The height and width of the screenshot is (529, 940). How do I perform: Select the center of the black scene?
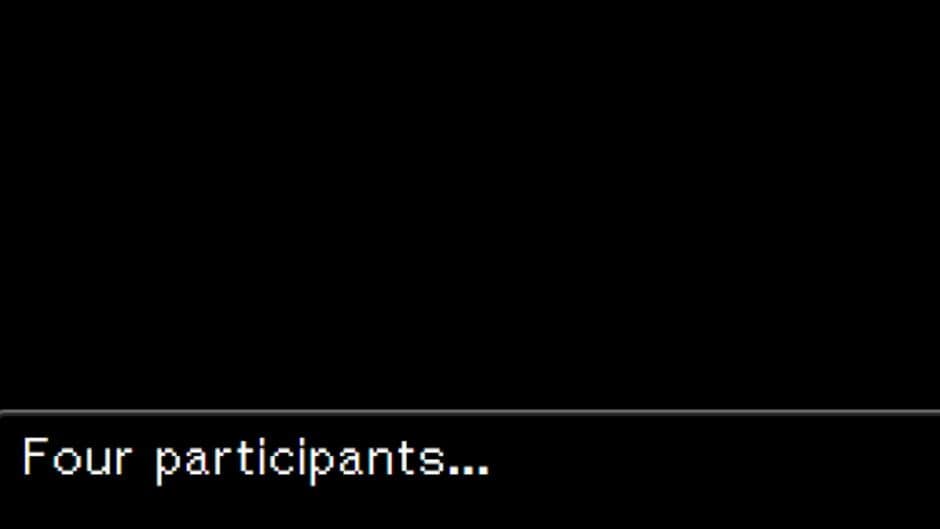coord(470,205)
